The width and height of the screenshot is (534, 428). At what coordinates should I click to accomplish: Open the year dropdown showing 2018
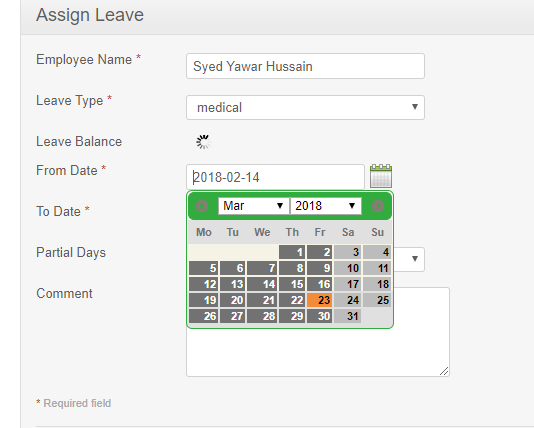click(326, 206)
